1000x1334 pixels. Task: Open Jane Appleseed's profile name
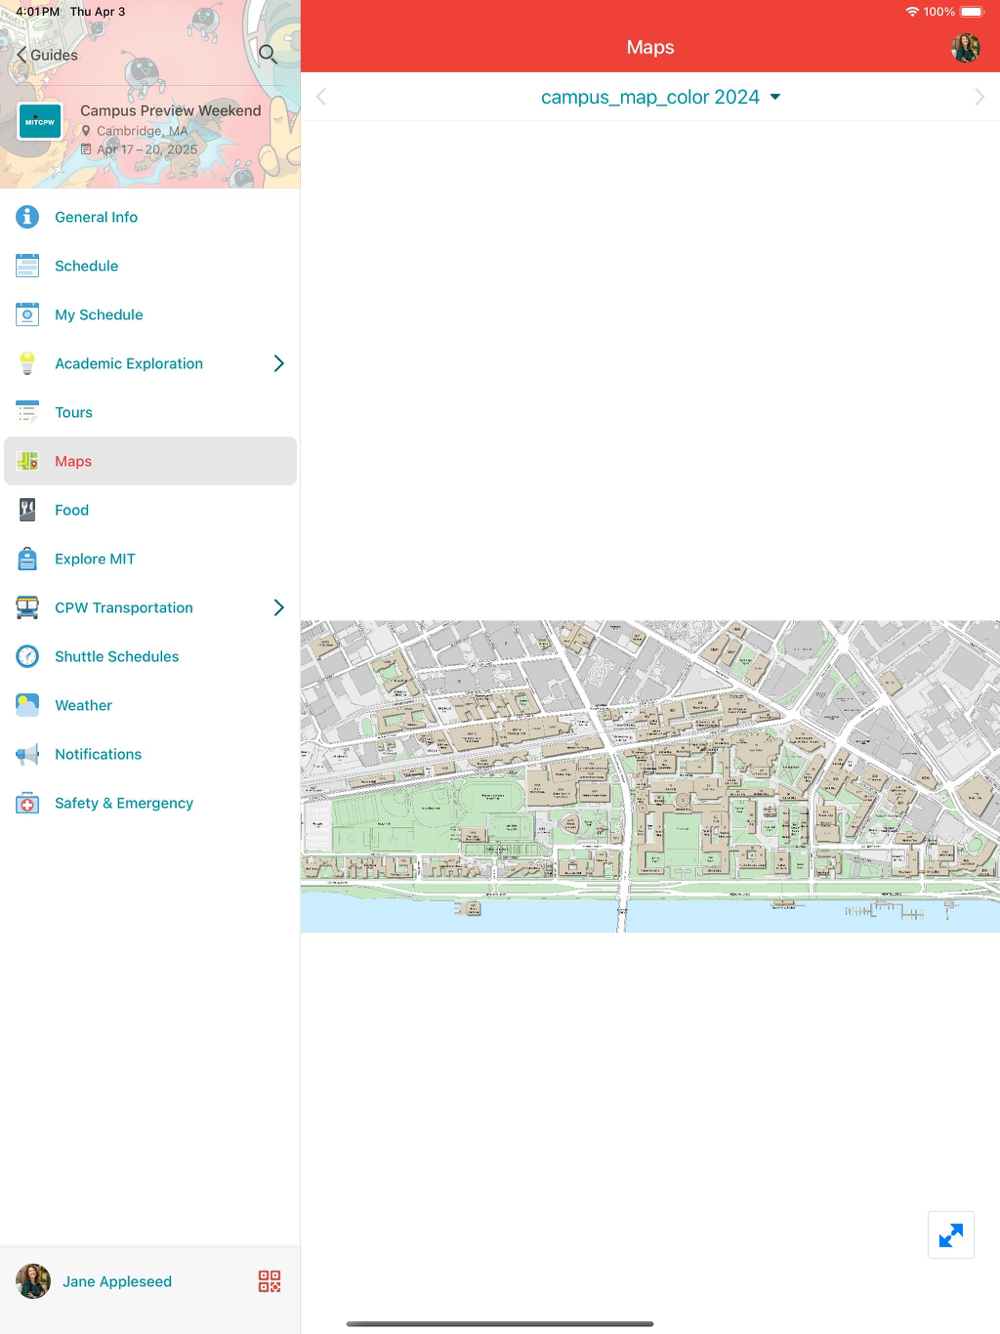point(117,1281)
